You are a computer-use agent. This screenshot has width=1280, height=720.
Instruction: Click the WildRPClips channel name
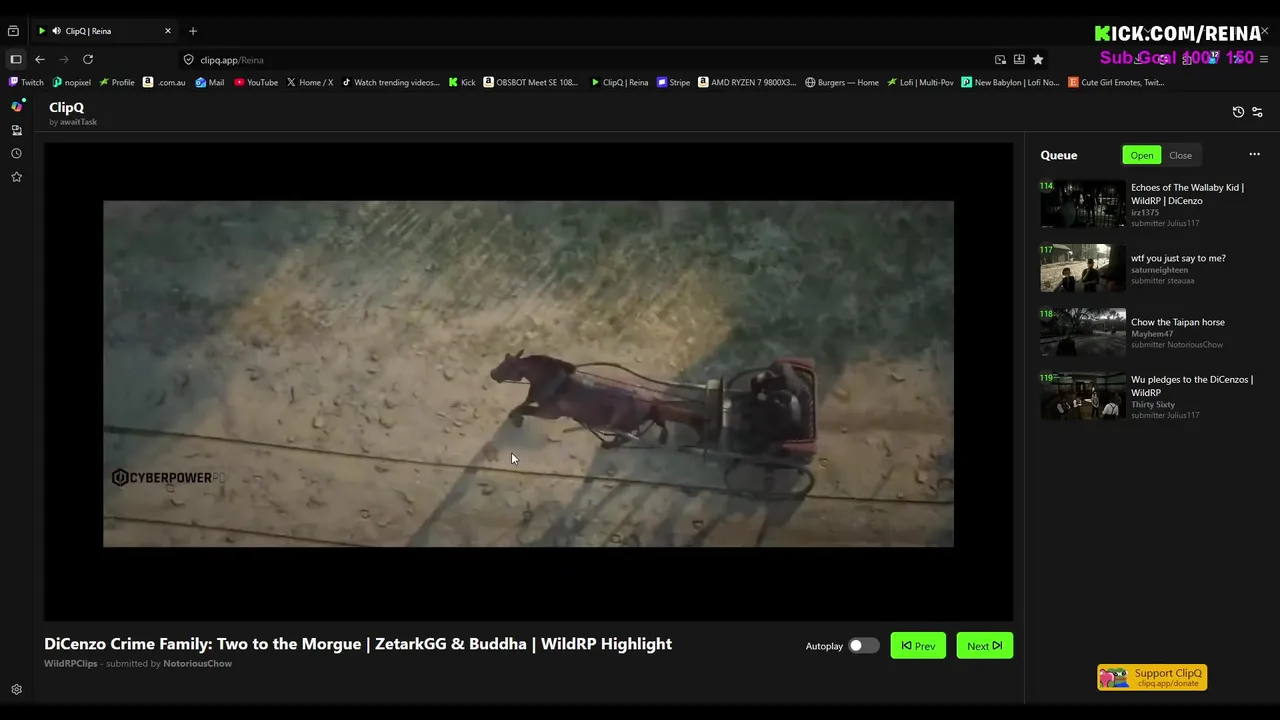coord(70,663)
